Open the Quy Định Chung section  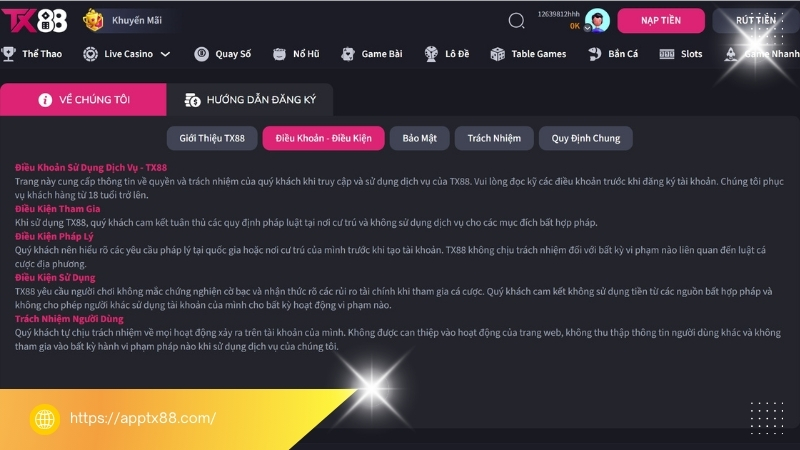(586, 138)
